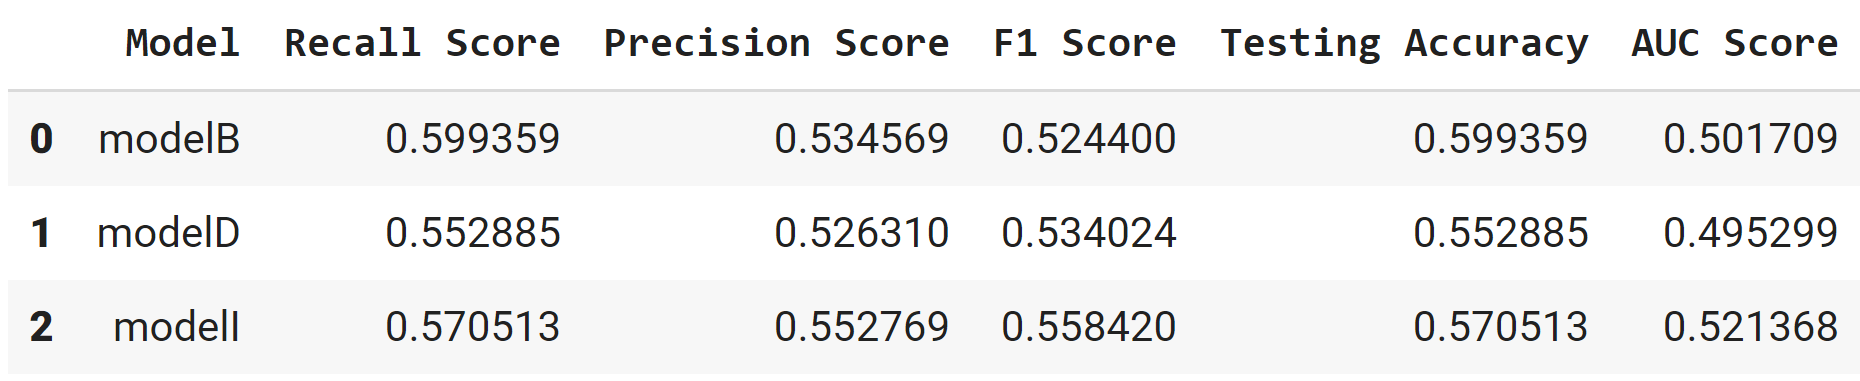The width and height of the screenshot is (1860, 381).
Task: Click the Model column header
Action: coord(182,43)
